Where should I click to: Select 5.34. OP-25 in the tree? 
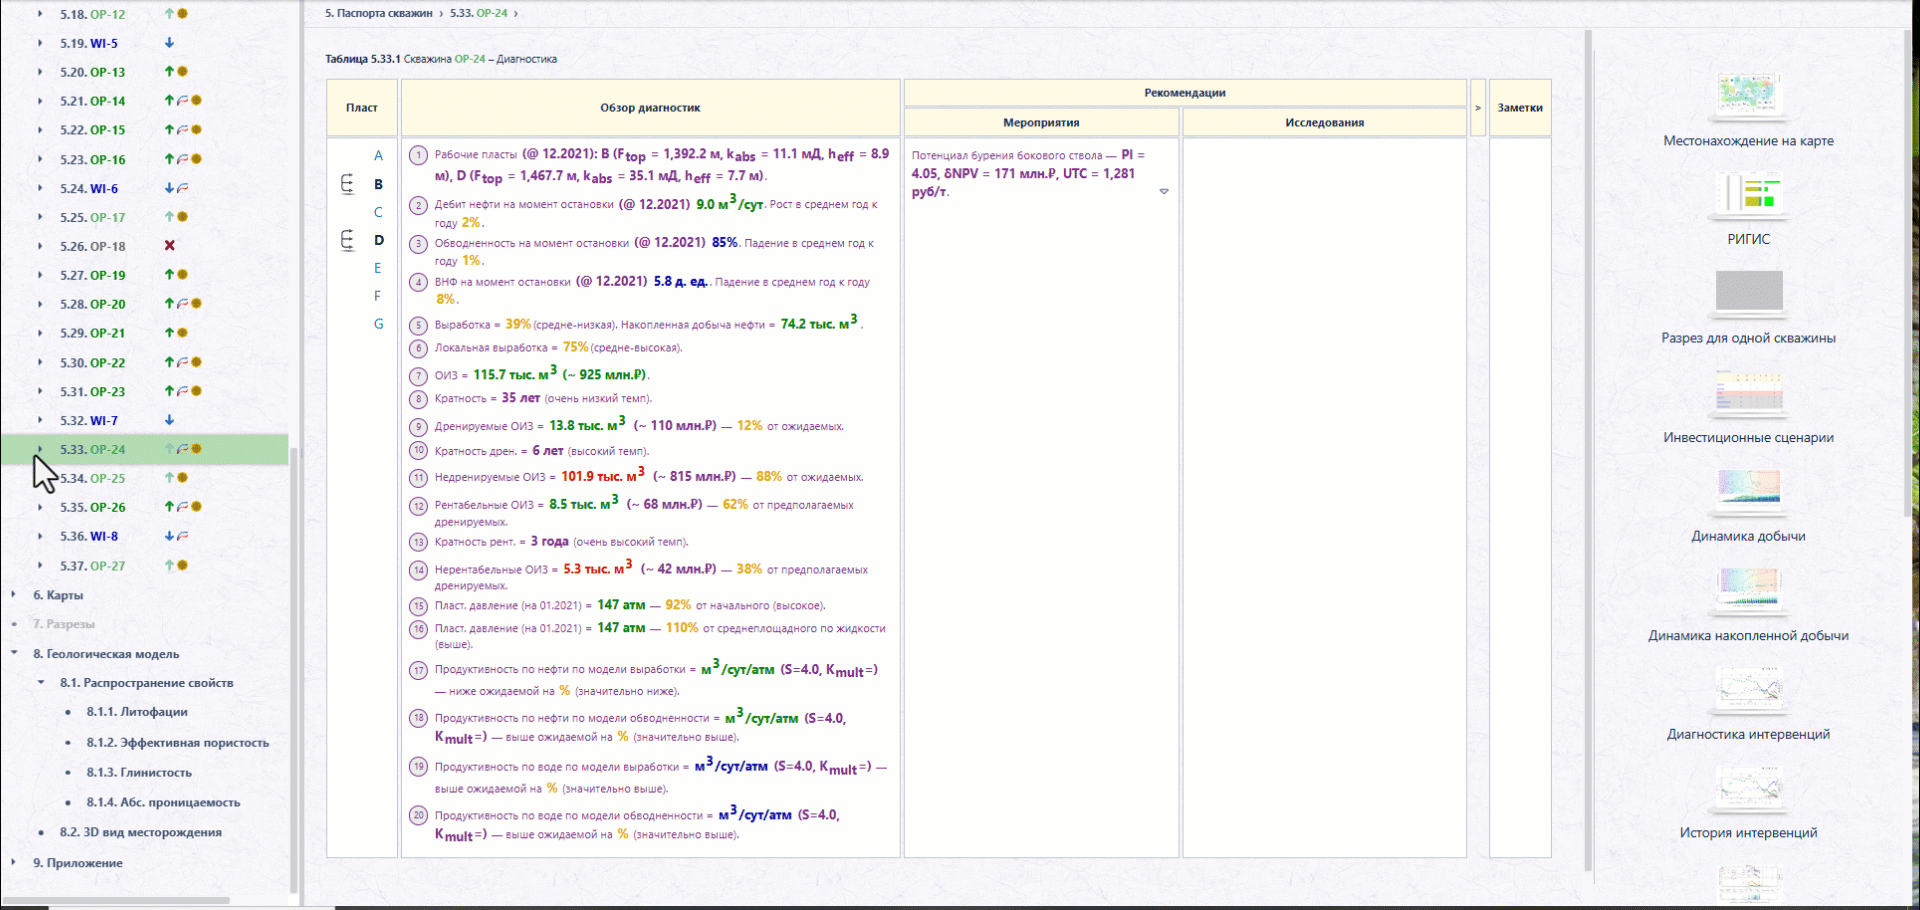click(x=92, y=478)
